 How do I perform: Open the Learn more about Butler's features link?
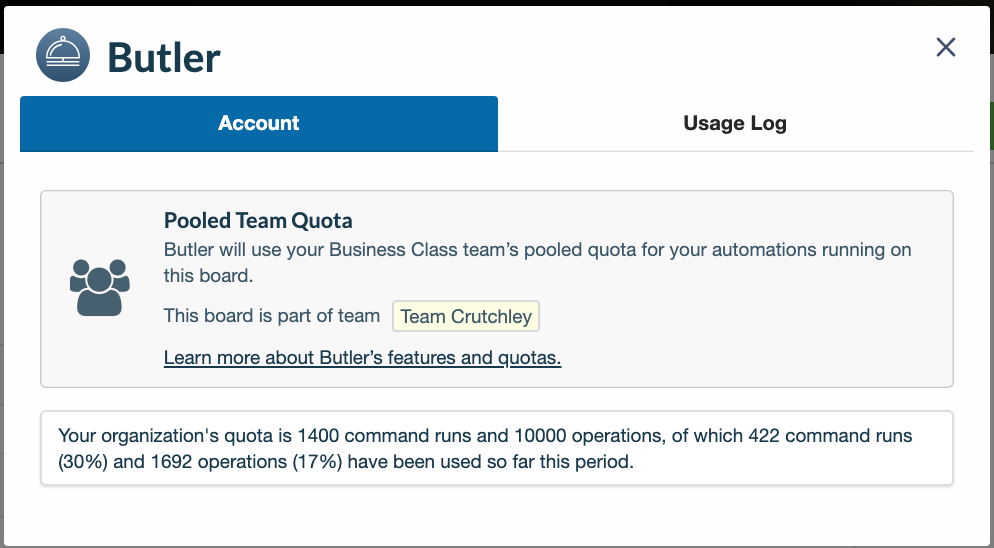point(362,358)
